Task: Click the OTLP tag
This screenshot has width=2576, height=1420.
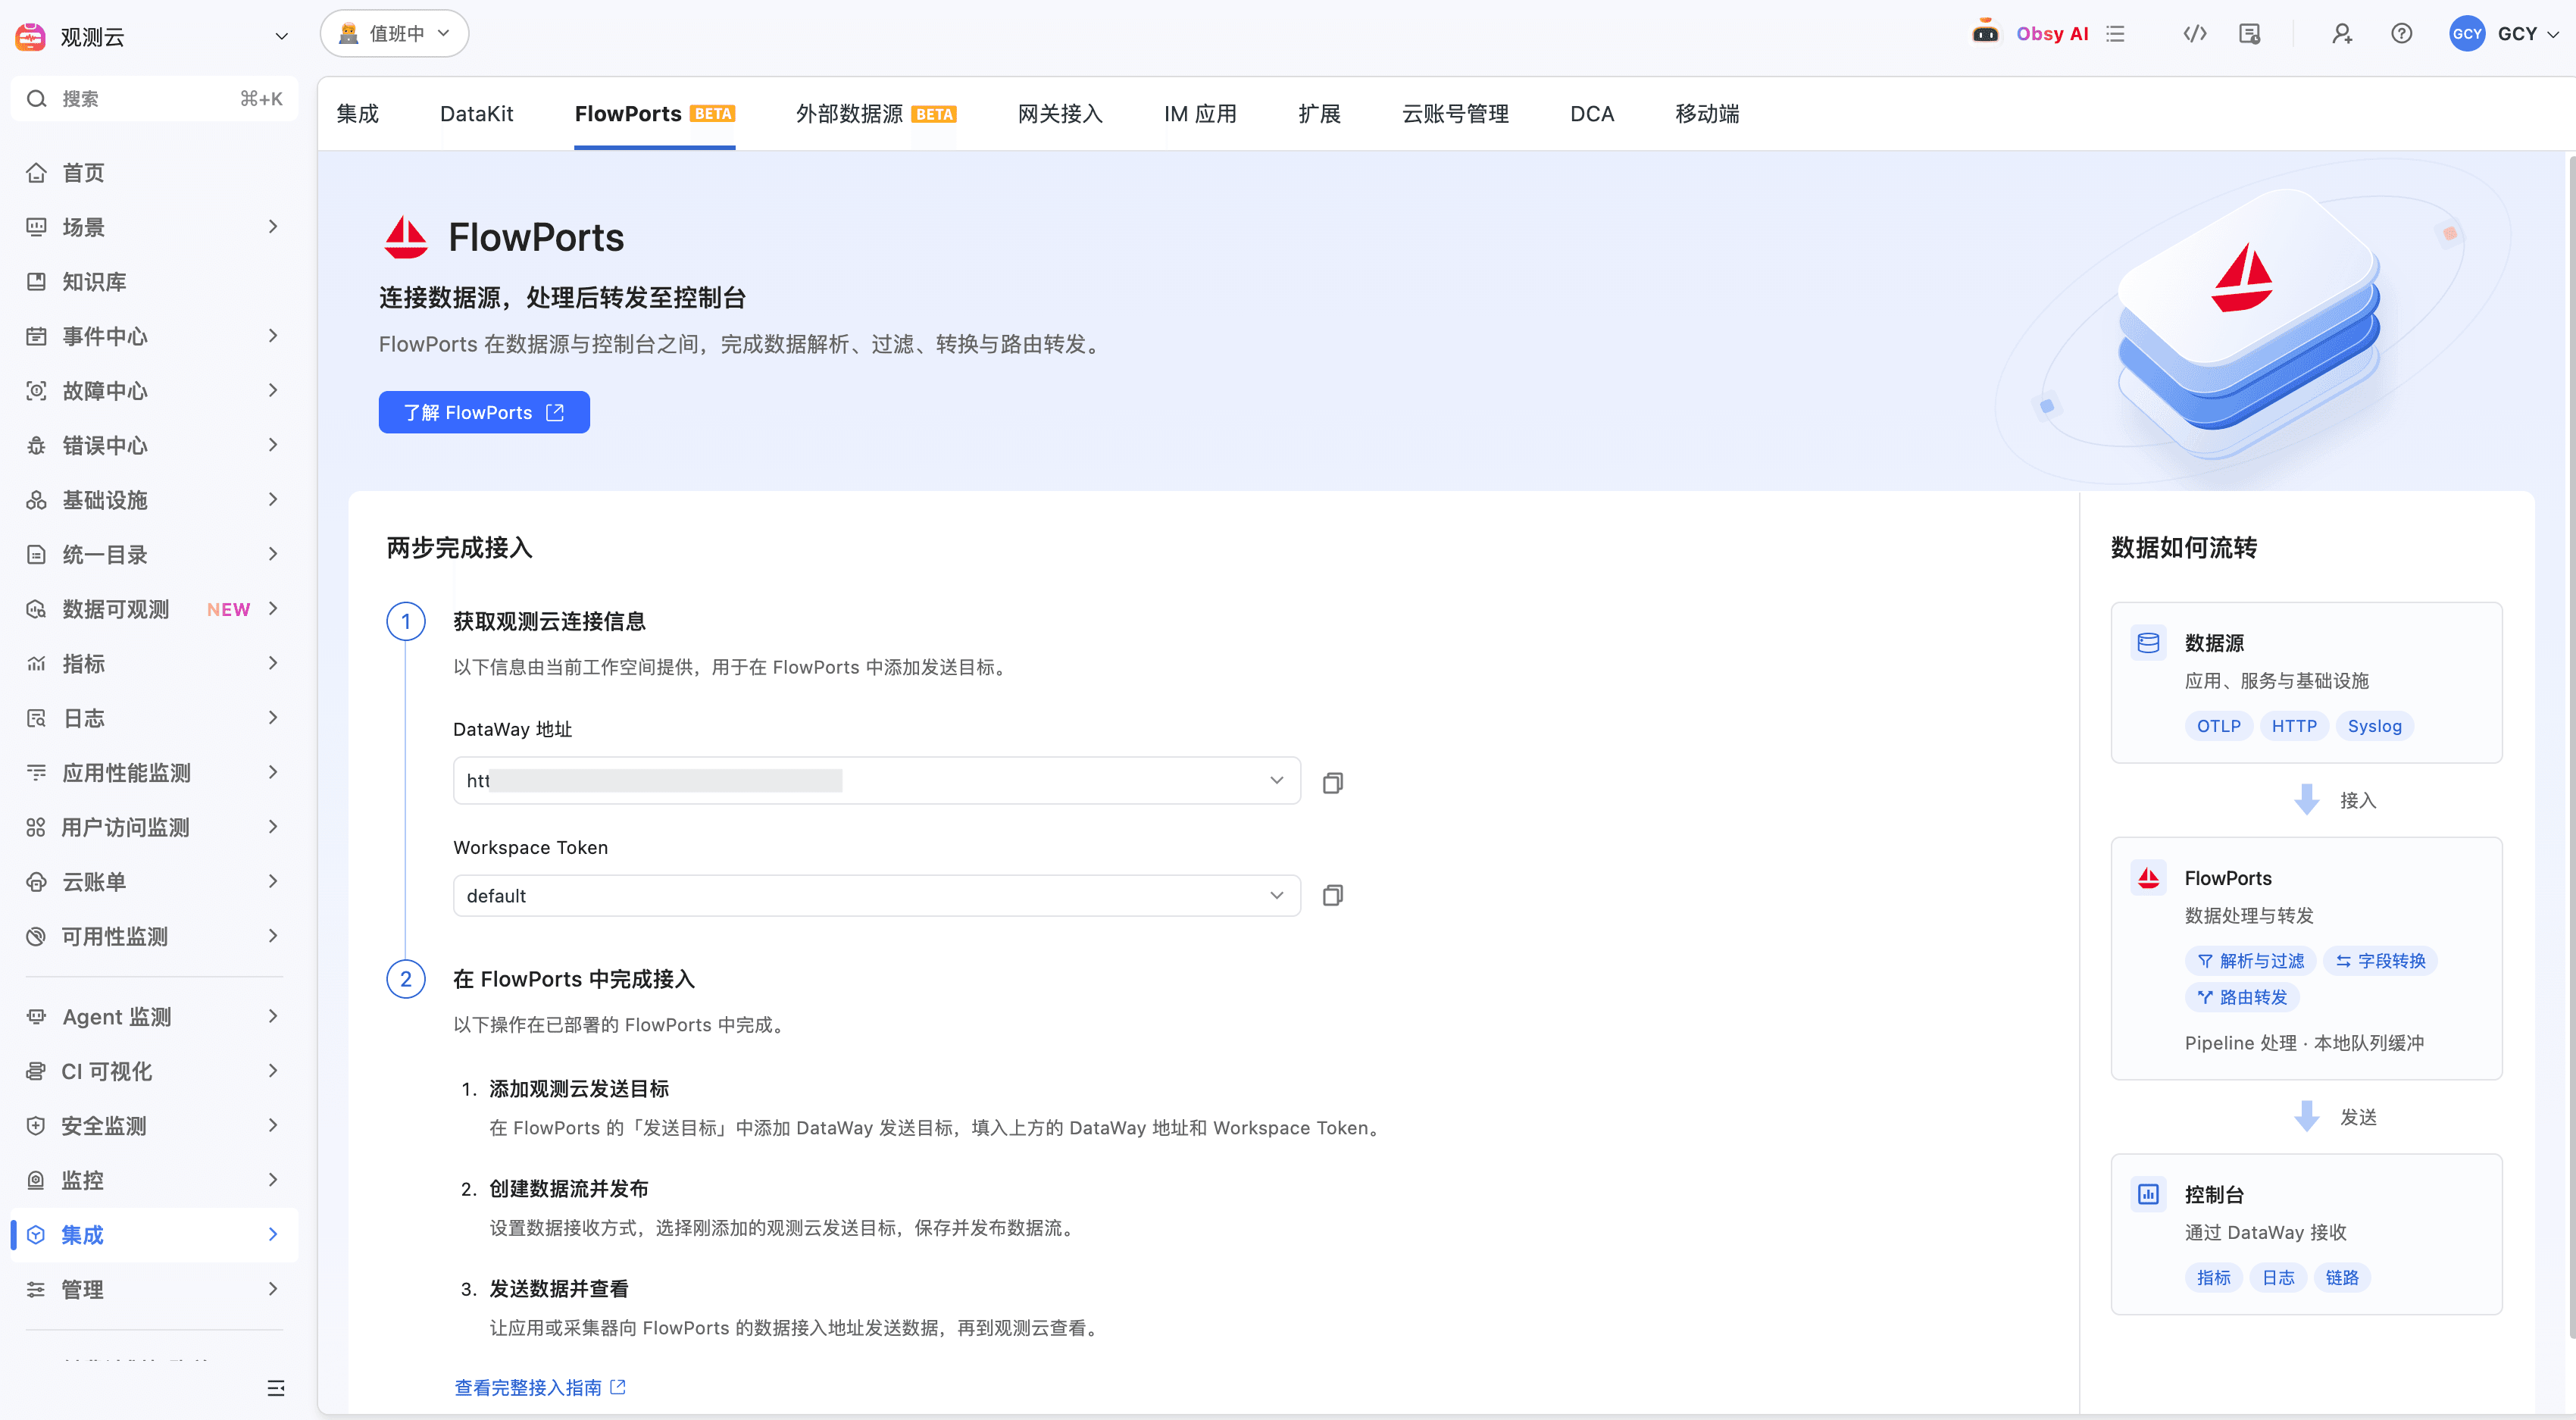Action: (x=2218, y=726)
